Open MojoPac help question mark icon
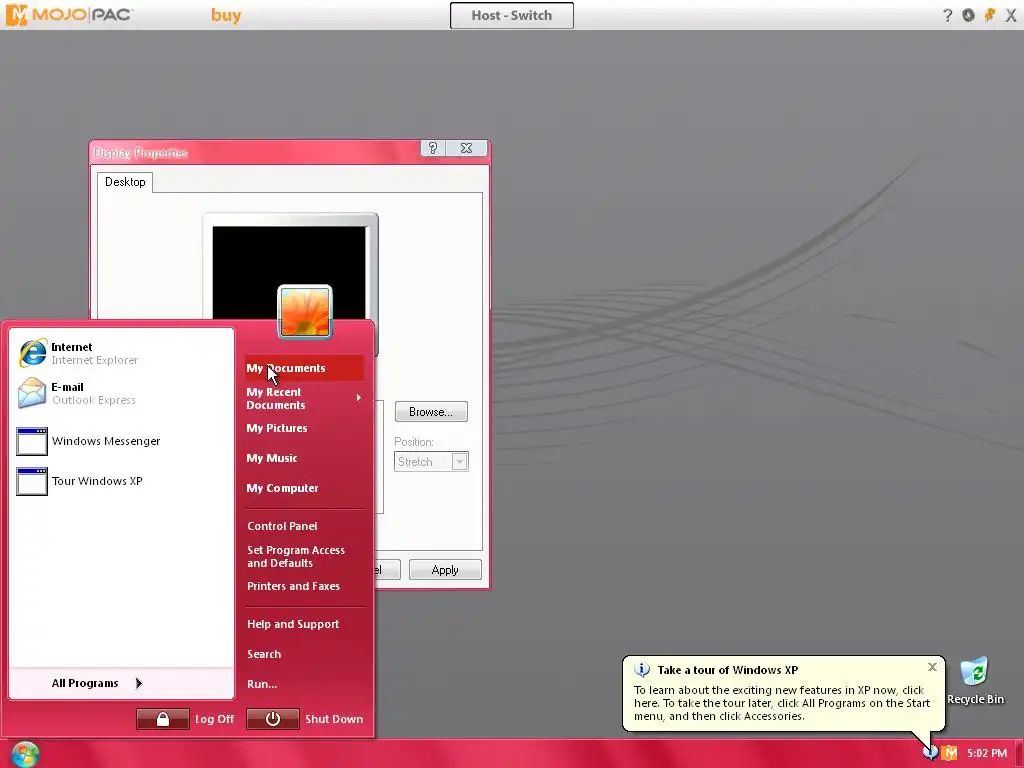 [948, 15]
